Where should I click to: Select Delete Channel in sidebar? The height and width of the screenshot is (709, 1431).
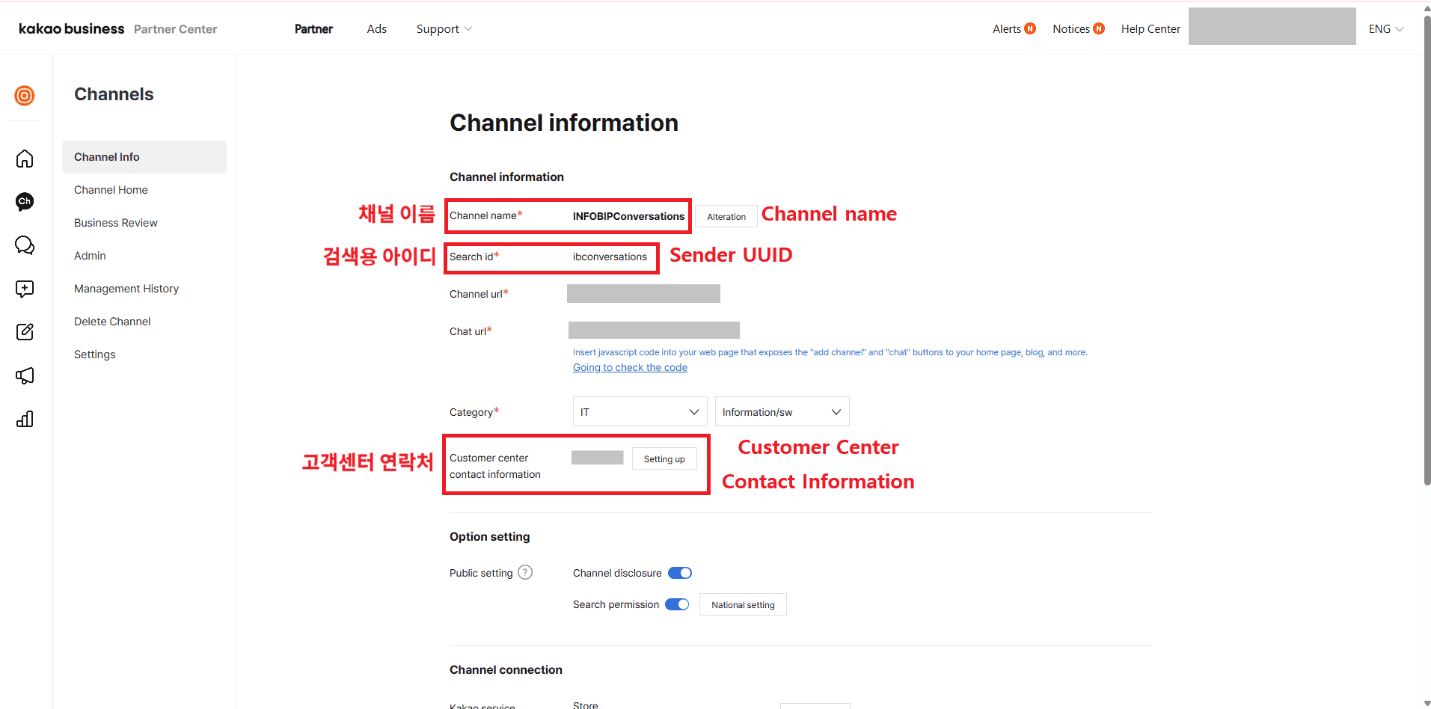click(x=112, y=322)
